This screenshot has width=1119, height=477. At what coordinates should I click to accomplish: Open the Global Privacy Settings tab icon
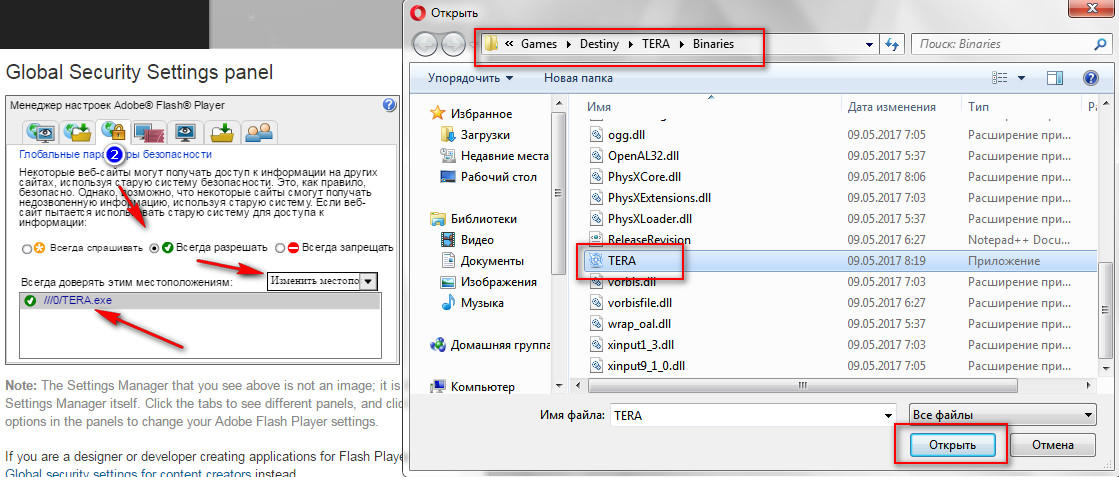coord(40,131)
